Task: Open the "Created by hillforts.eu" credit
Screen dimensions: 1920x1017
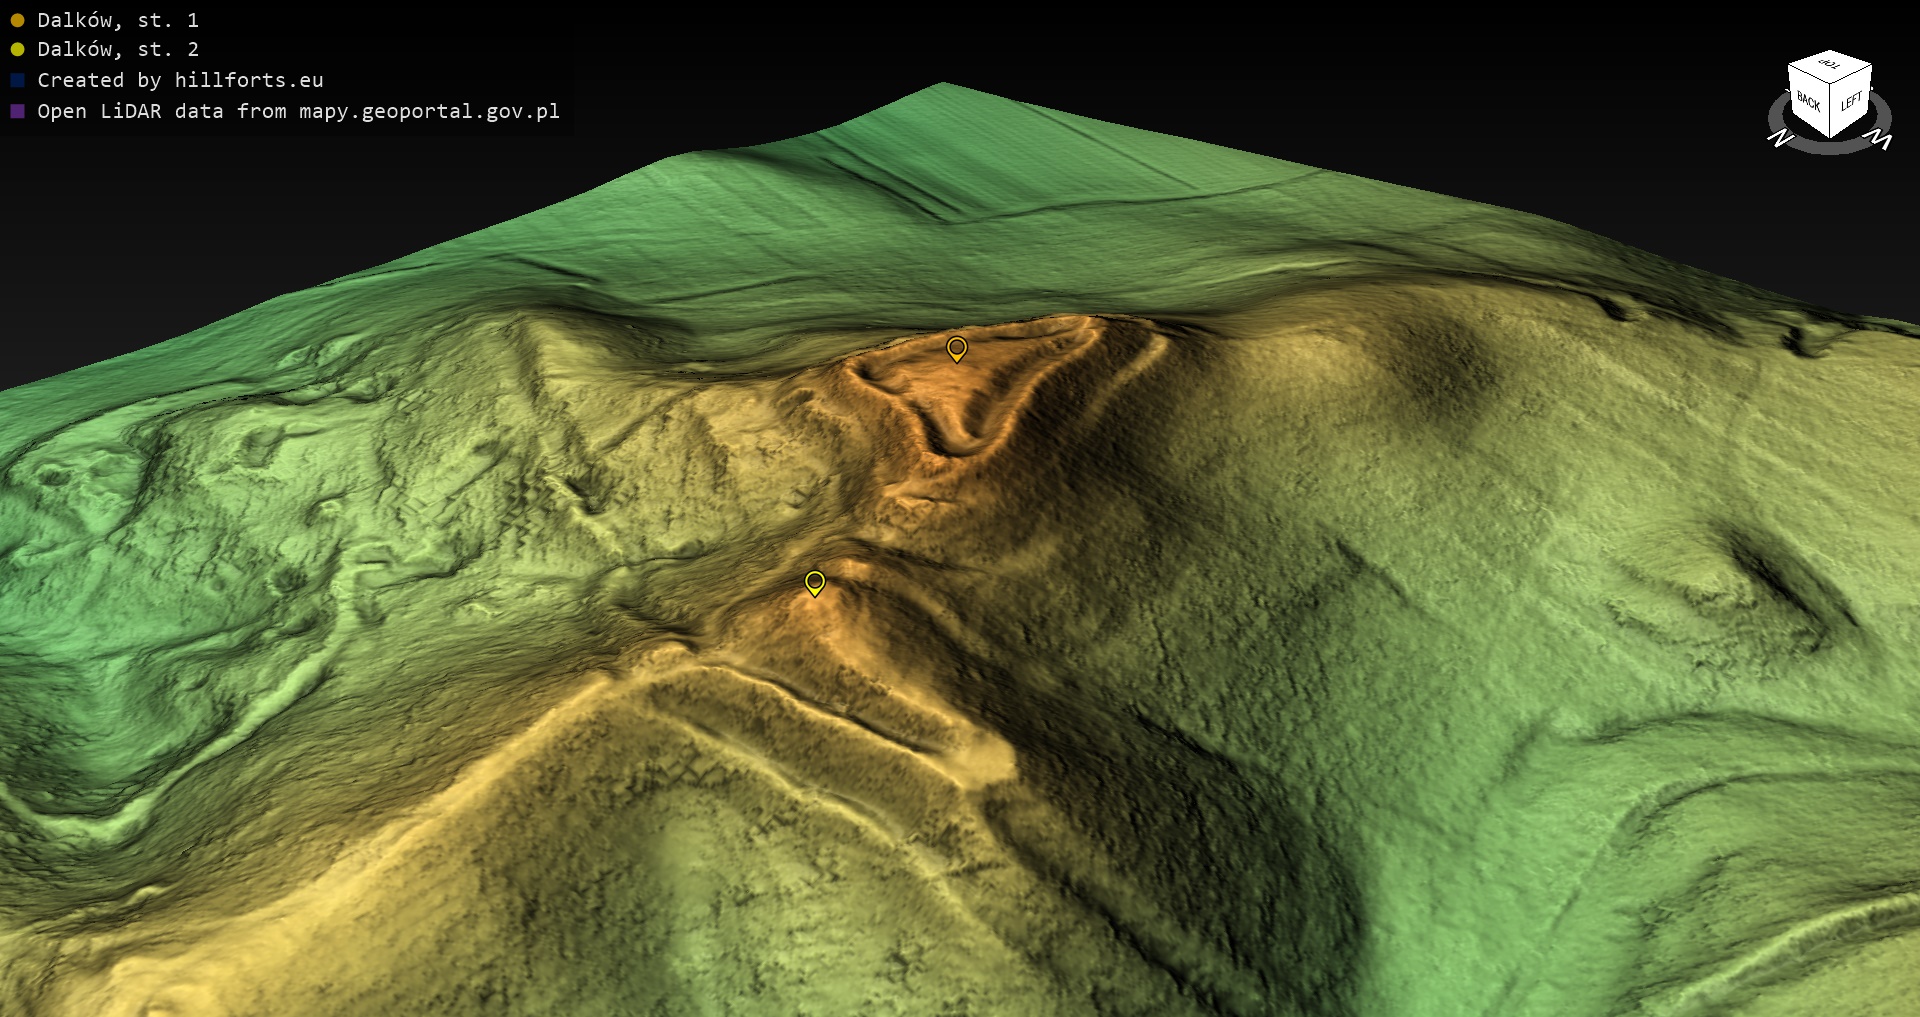Action: [x=180, y=80]
